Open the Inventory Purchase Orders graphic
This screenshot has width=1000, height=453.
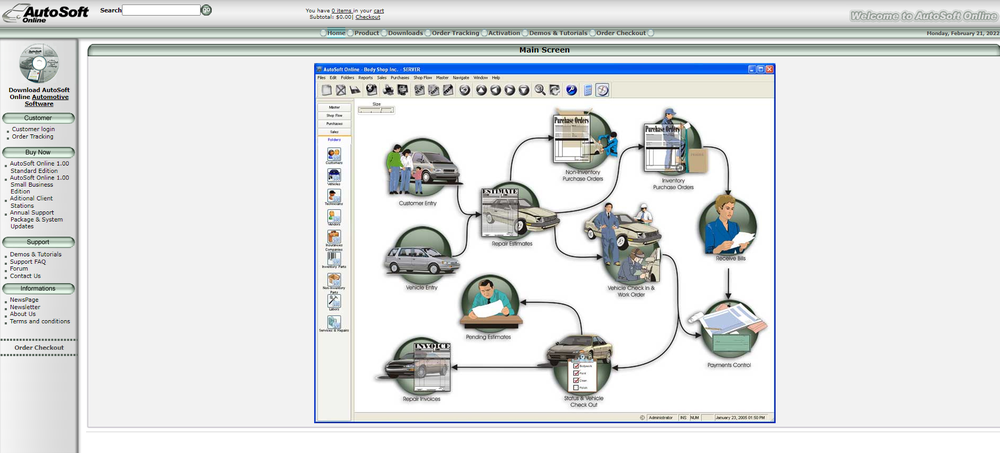pyautogui.click(x=674, y=142)
